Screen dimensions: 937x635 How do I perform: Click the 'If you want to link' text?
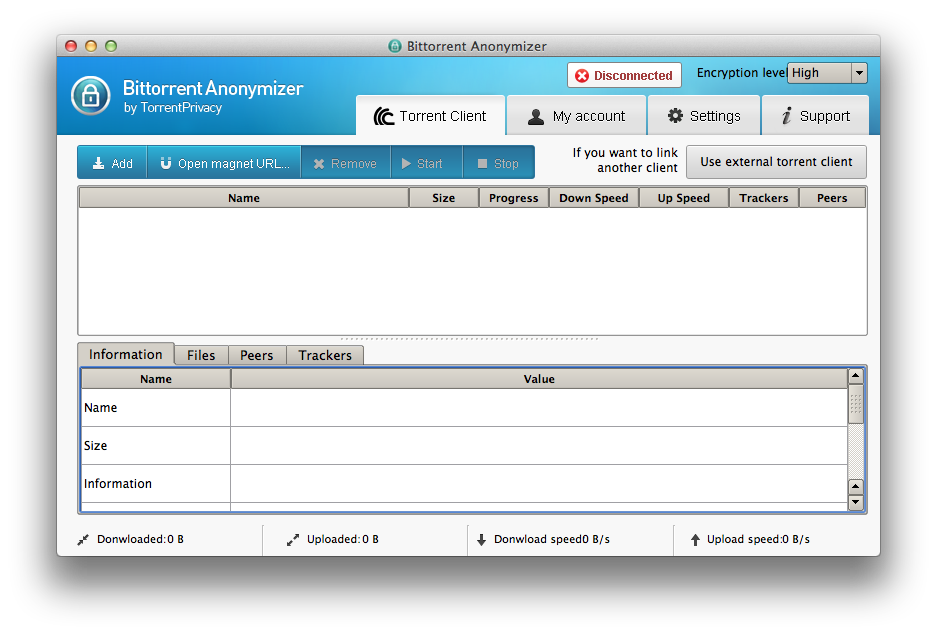point(625,153)
